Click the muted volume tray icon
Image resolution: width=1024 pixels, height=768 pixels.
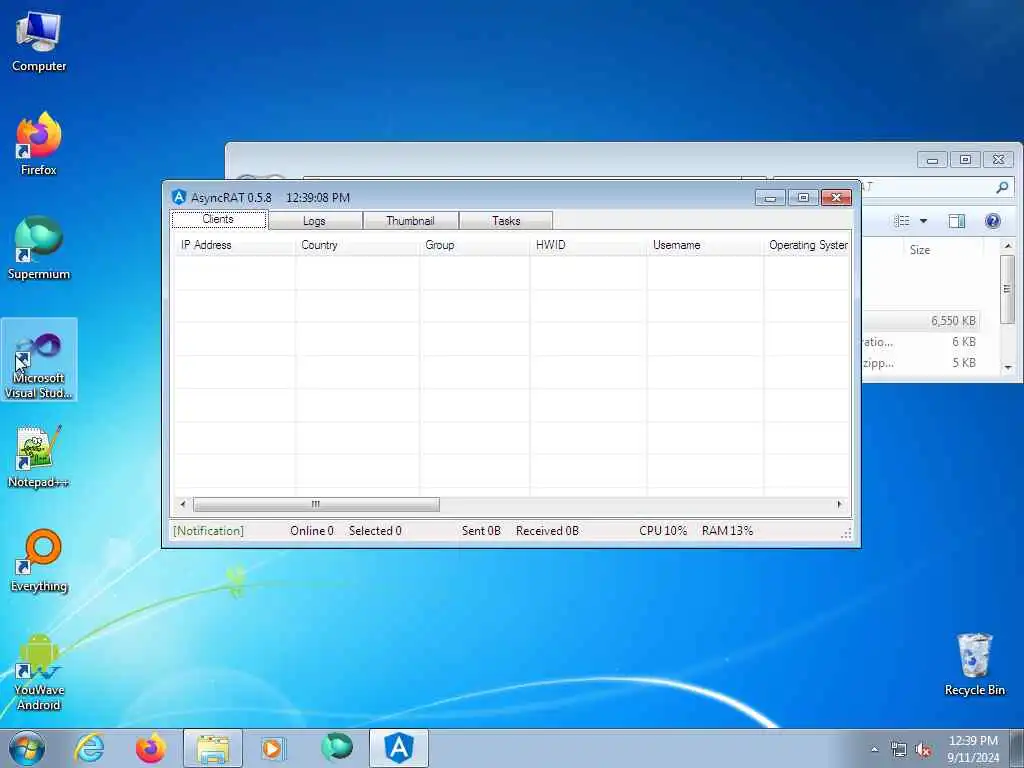(x=923, y=750)
